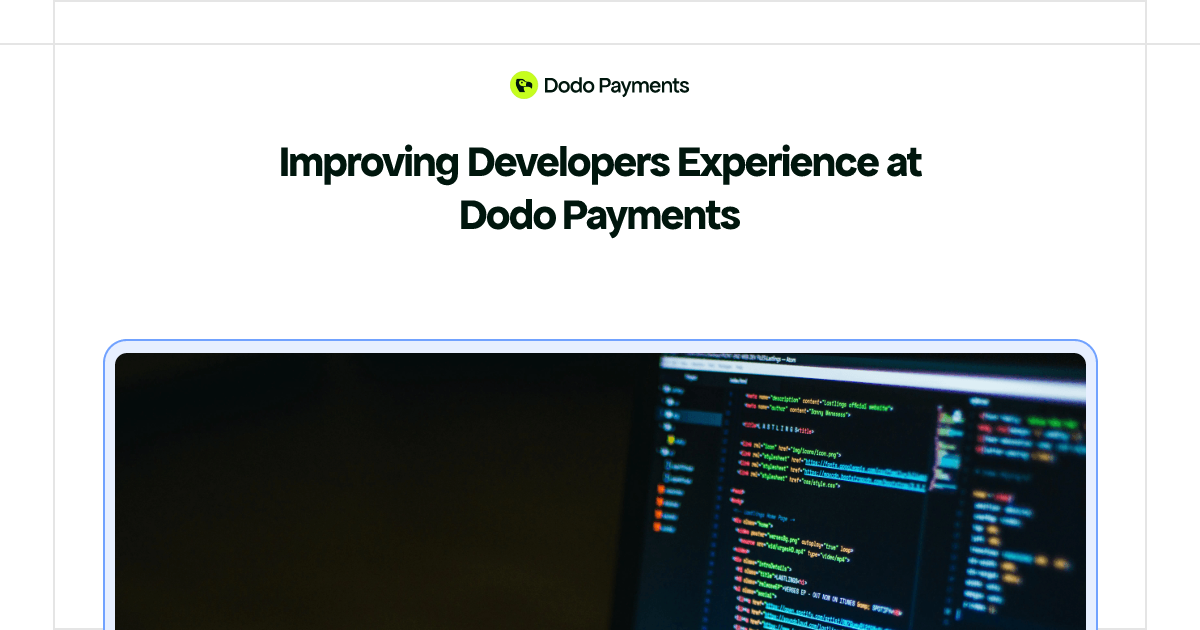Open the code editor screen photo
This screenshot has width=1200, height=630.
coord(600,491)
